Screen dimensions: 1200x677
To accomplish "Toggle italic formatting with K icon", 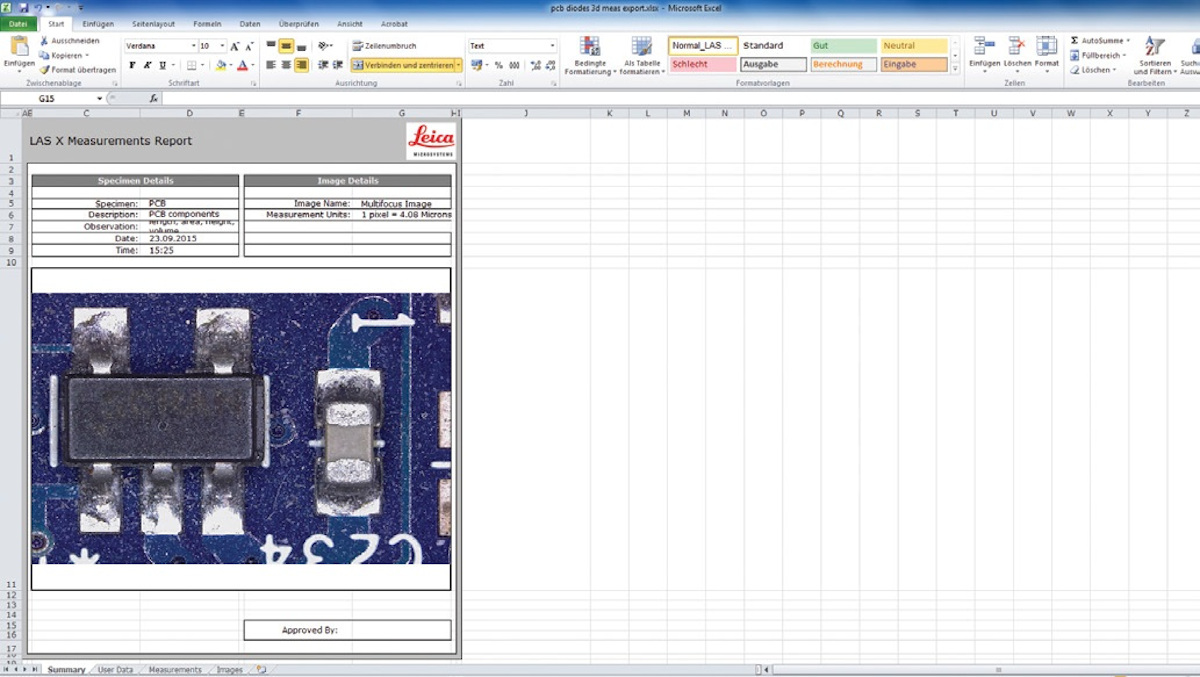I will pos(145,65).
